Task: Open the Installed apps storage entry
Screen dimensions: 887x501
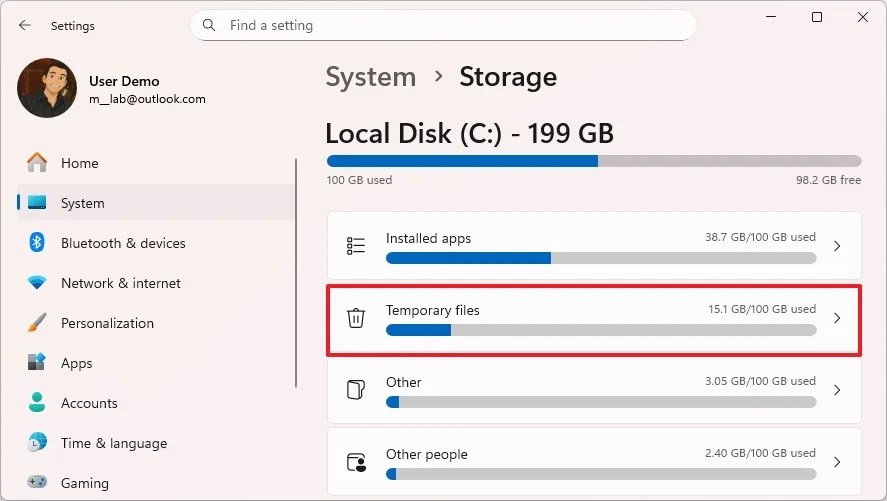Action: [594, 245]
